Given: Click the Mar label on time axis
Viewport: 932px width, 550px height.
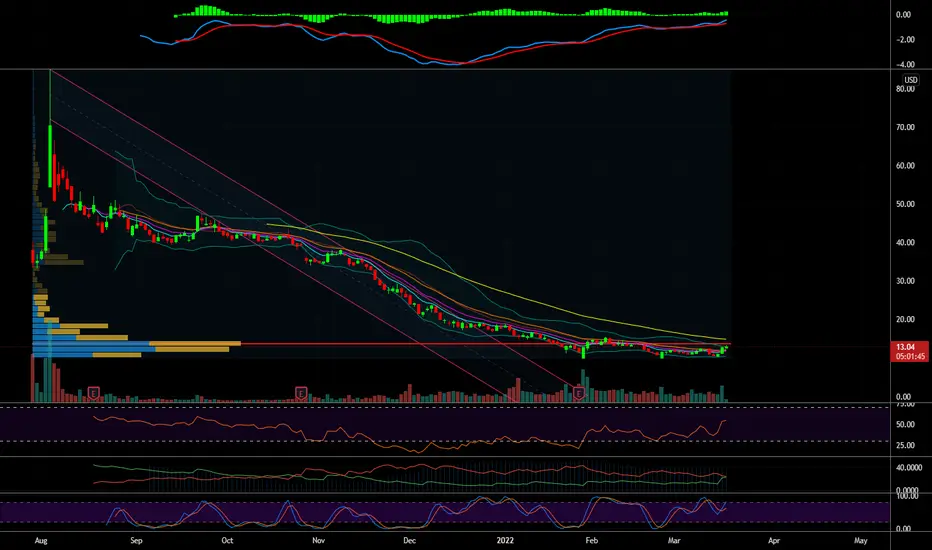Looking at the screenshot, I should (x=673, y=540).
